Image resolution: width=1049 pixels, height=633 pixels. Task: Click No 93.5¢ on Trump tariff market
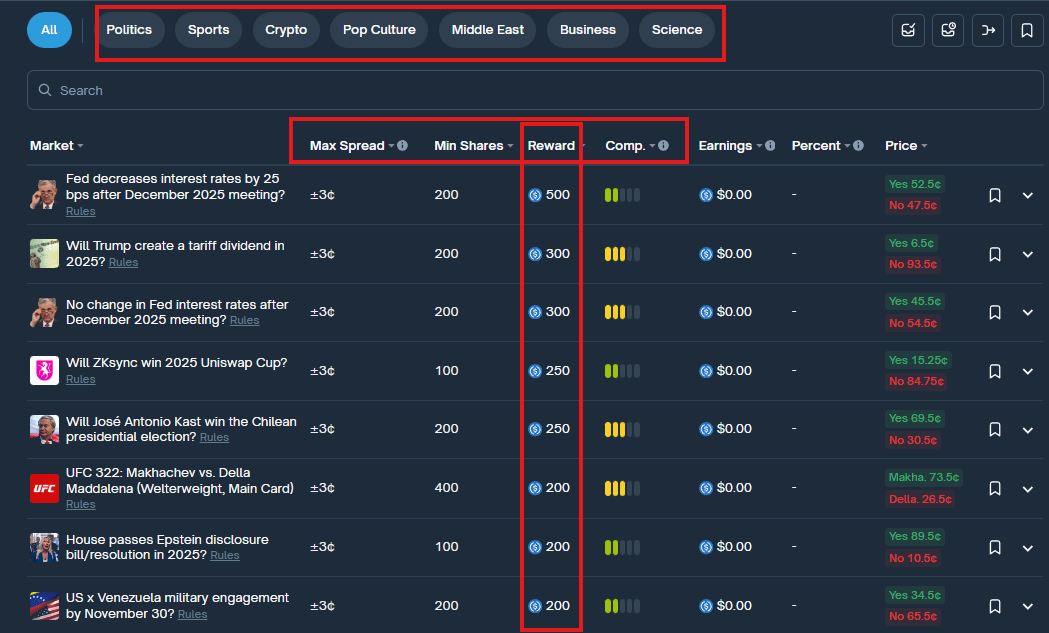click(x=913, y=264)
